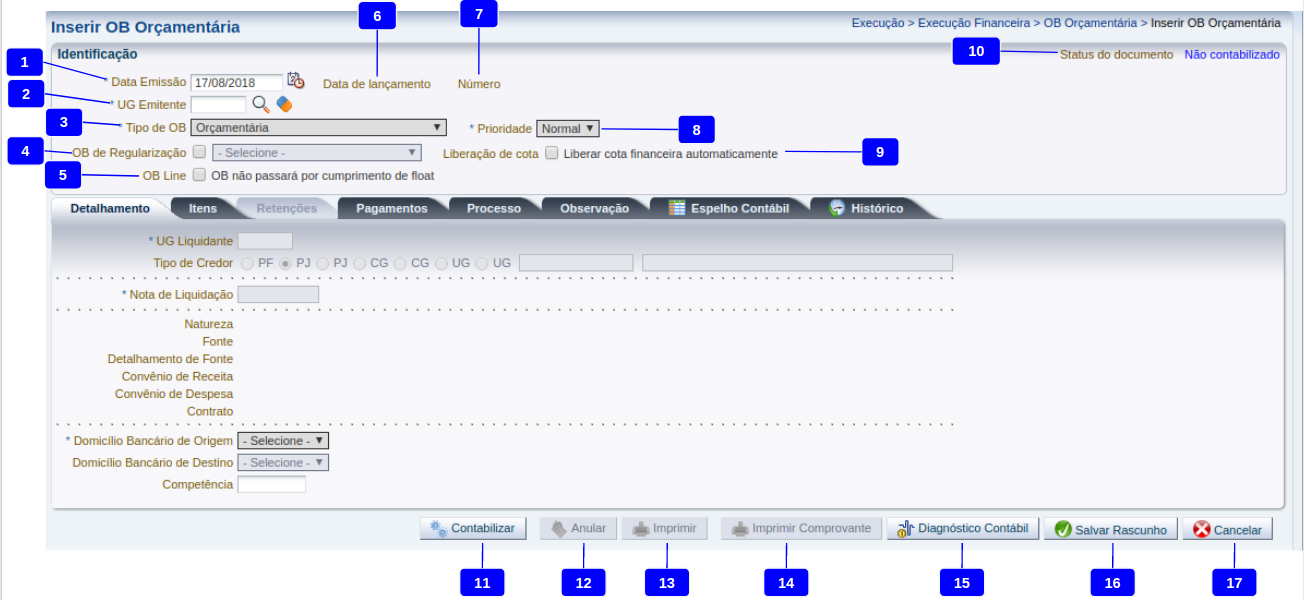Open the Prioridade dropdown
The height and width of the screenshot is (600, 1304).
tap(568, 128)
